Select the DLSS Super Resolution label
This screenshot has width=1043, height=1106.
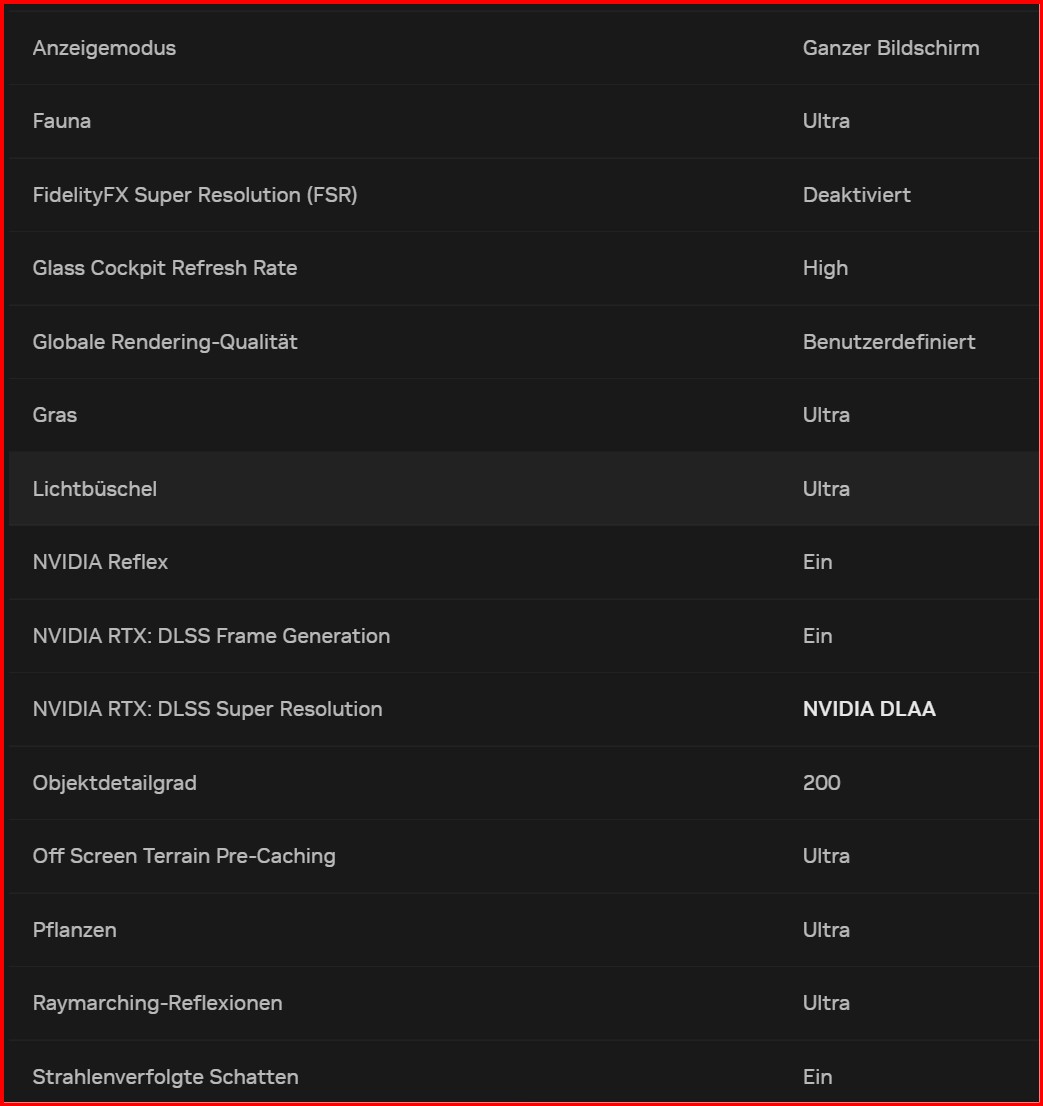point(207,709)
